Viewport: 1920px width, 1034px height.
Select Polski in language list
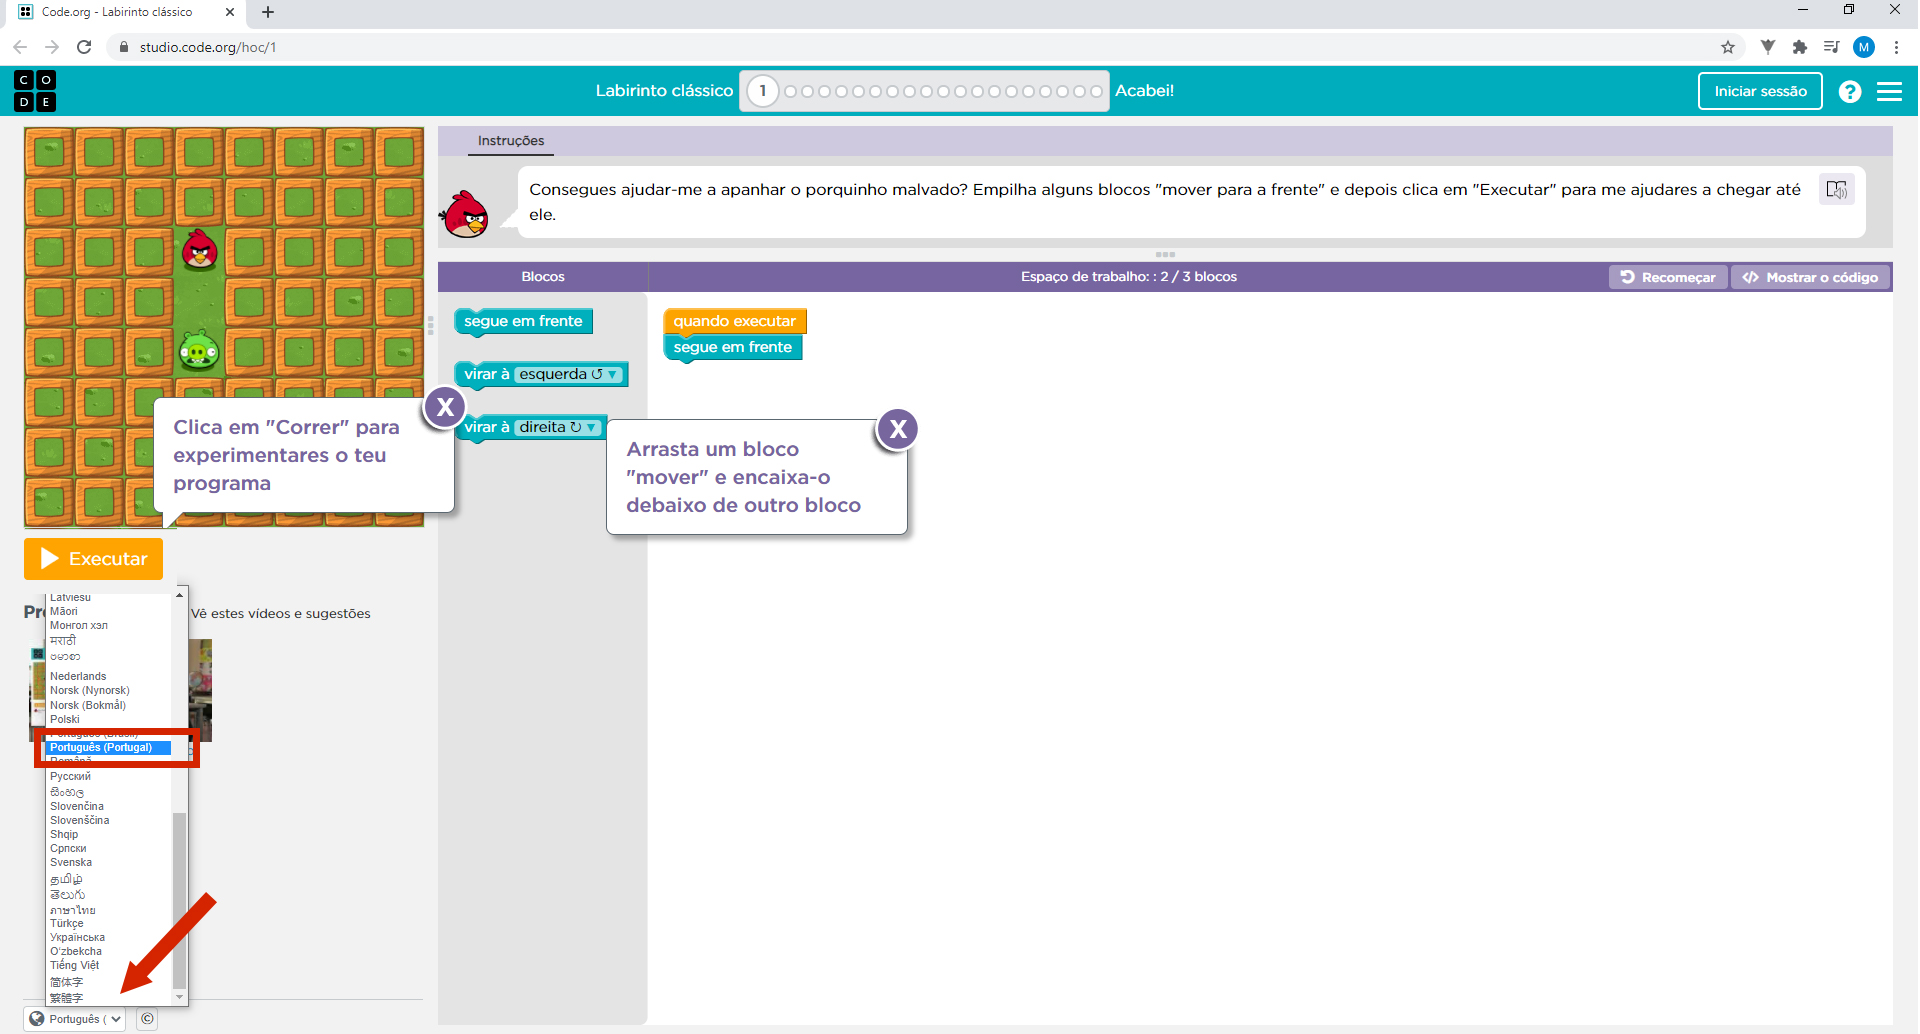(65, 719)
